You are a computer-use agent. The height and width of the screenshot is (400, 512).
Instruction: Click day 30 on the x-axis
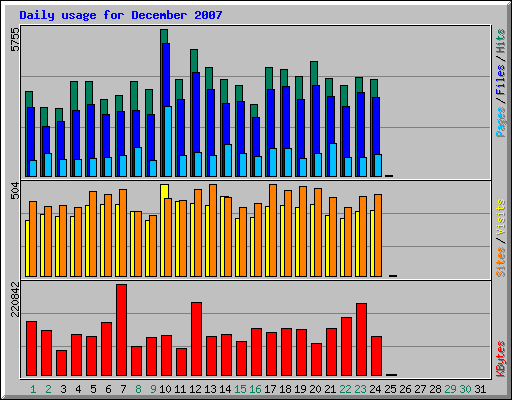pos(465,389)
